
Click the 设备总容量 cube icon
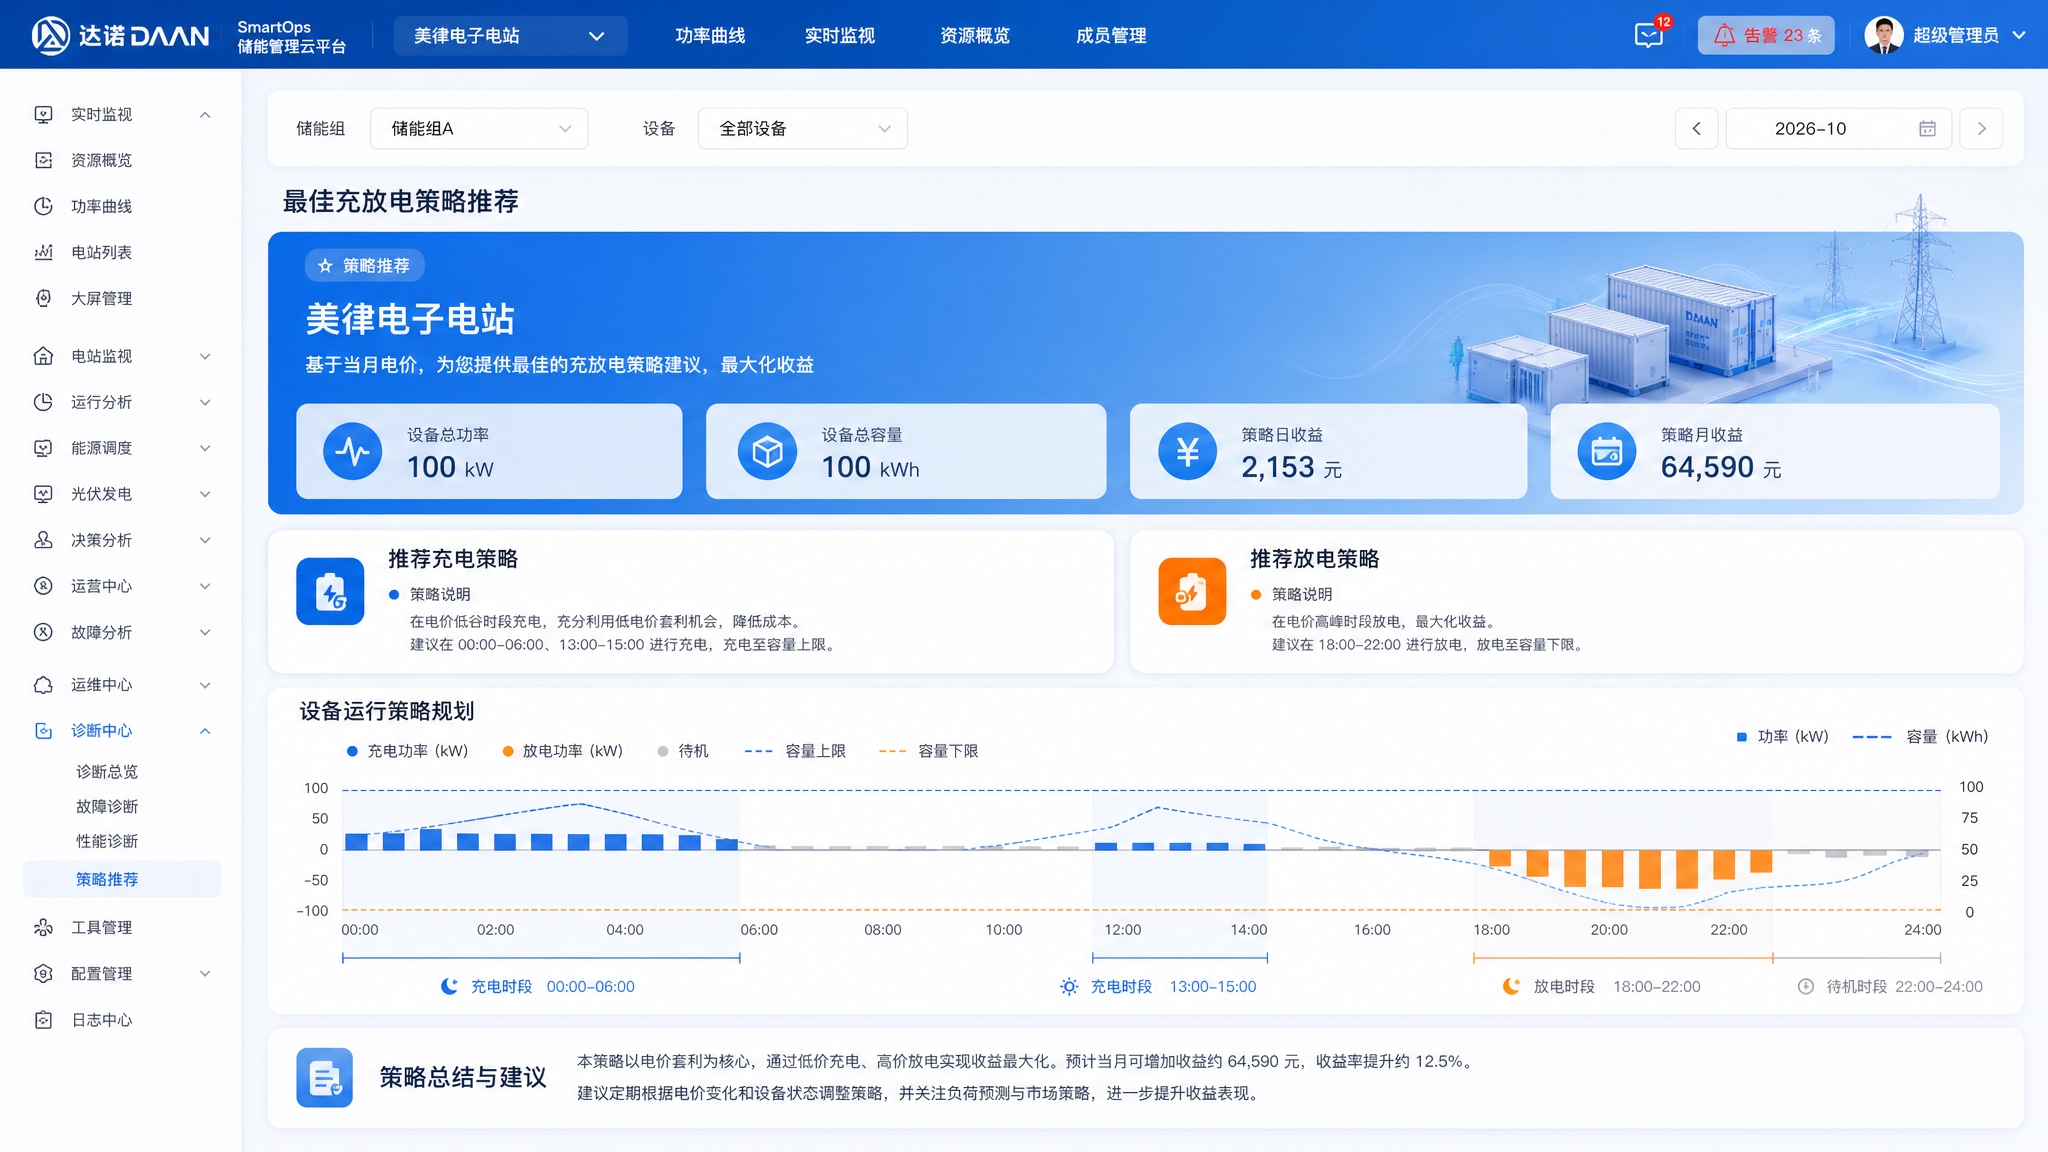point(767,451)
